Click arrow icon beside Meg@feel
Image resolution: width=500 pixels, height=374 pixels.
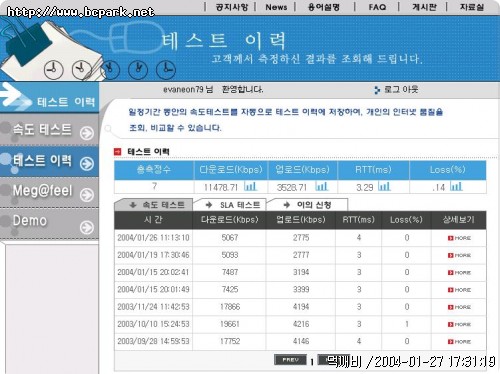pos(87,195)
